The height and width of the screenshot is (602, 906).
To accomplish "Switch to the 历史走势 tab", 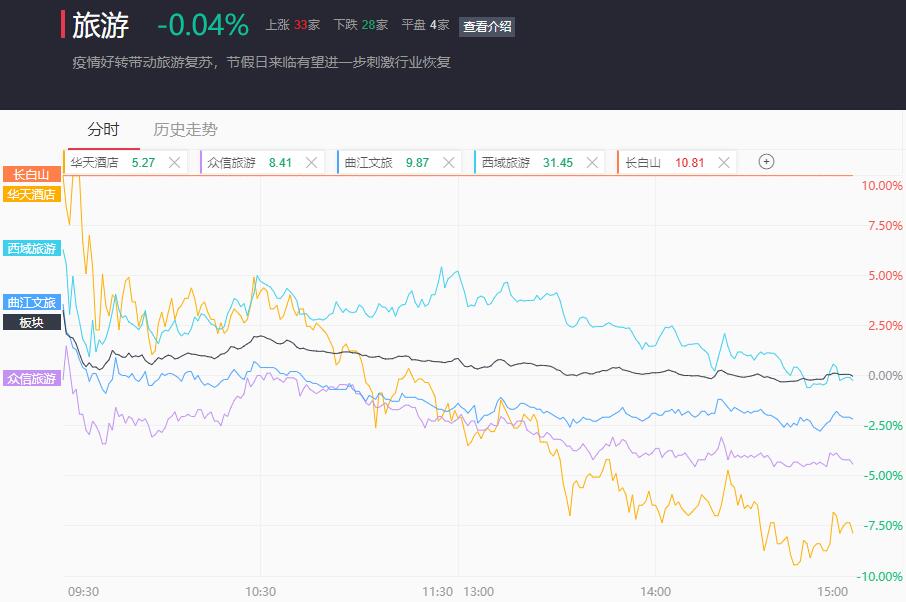I will (185, 129).
